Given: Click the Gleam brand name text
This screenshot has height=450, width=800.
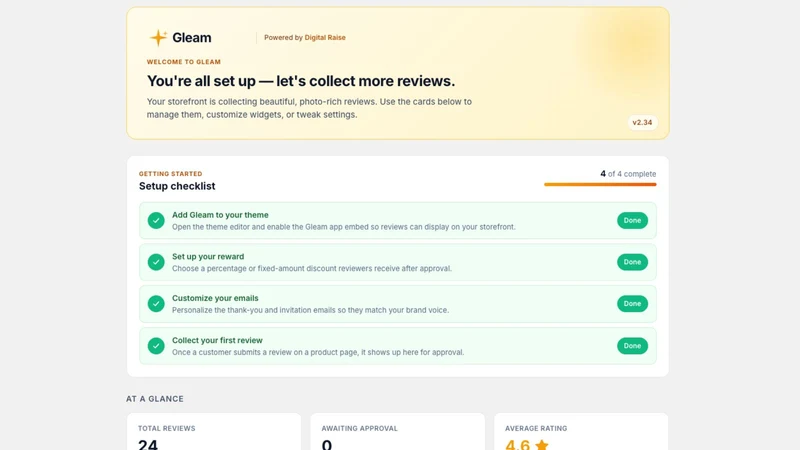Looking at the screenshot, I should tap(191, 38).
